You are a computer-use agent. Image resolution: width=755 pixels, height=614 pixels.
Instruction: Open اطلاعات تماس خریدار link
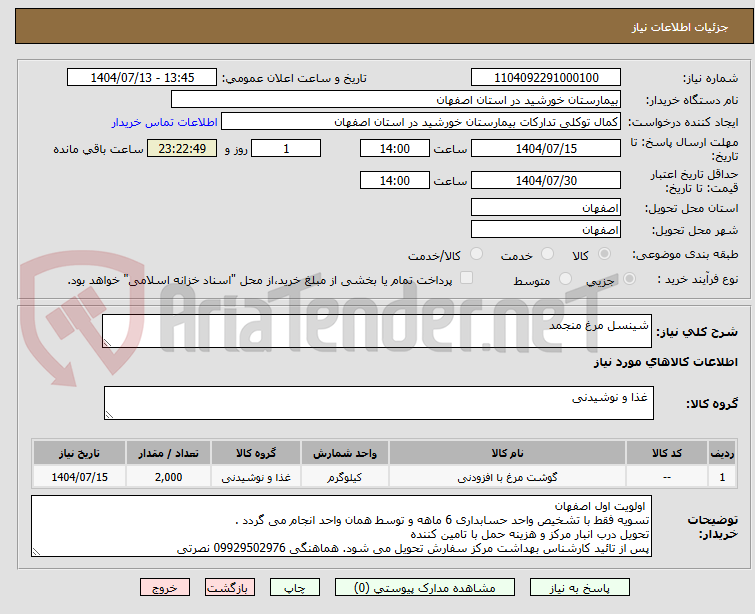(165, 122)
